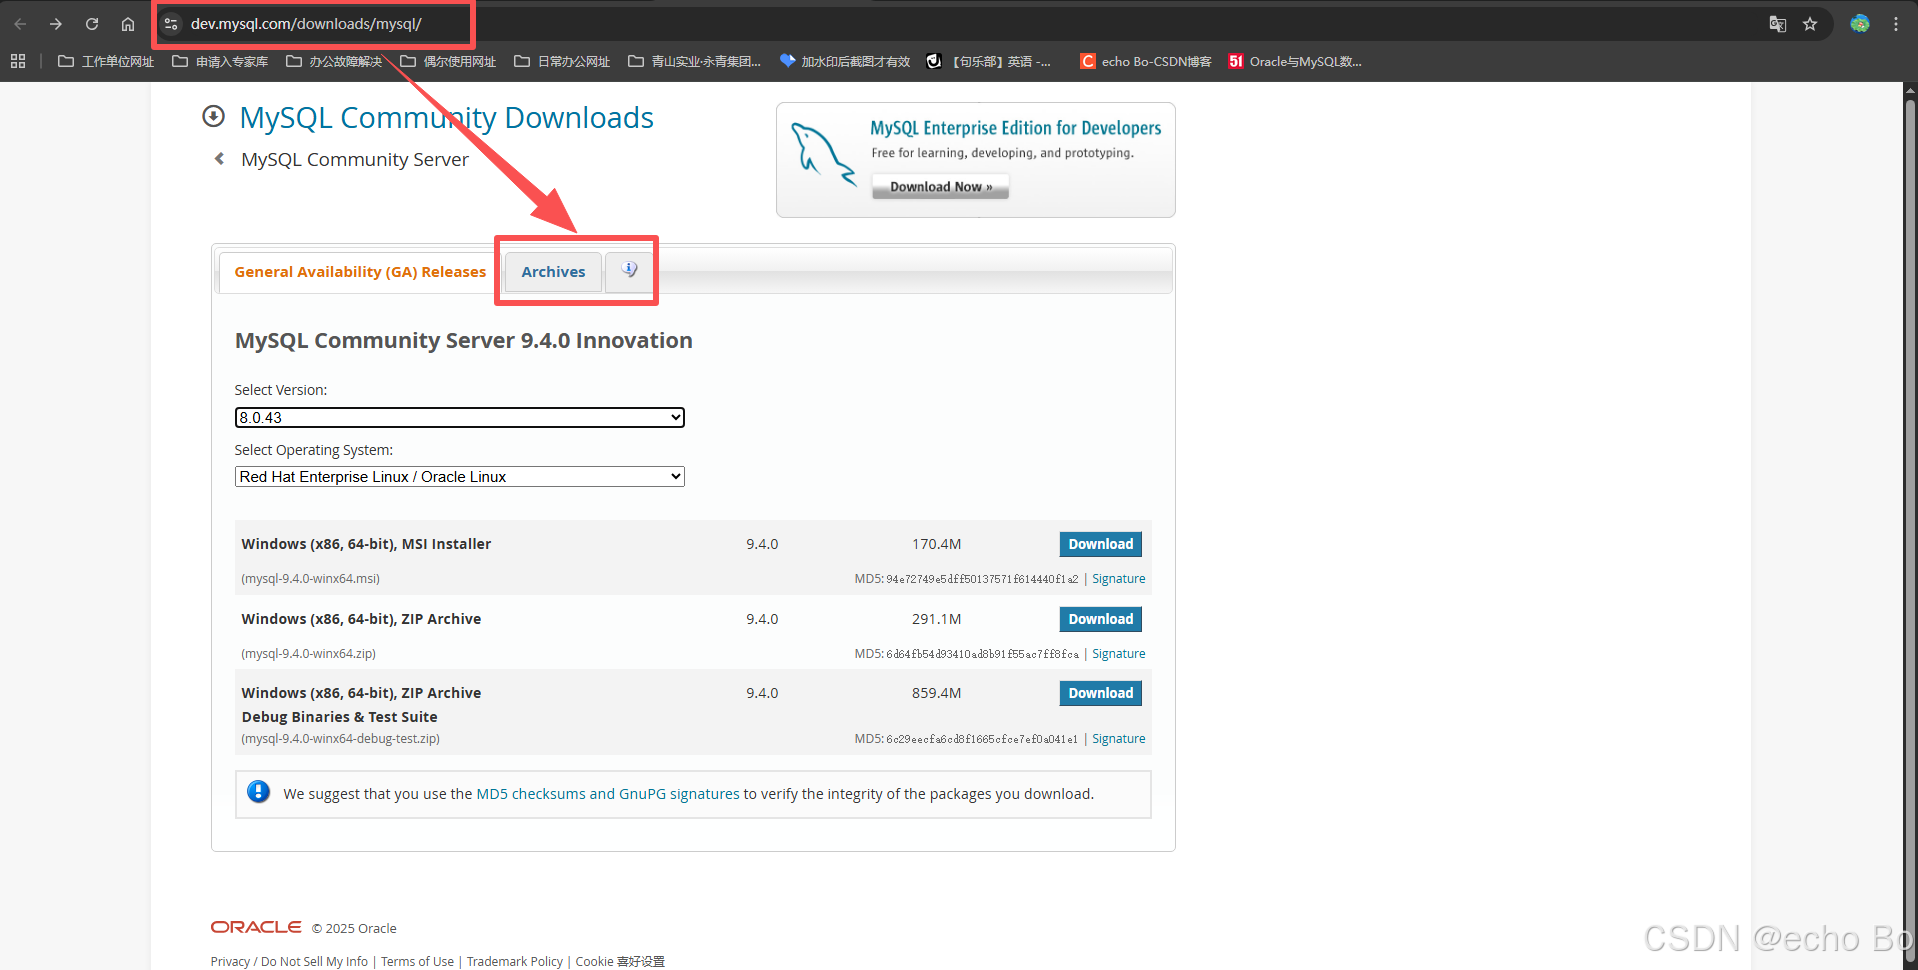Expand the Select Operating System dropdown
The height and width of the screenshot is (970, 1918).
(459, 476)
